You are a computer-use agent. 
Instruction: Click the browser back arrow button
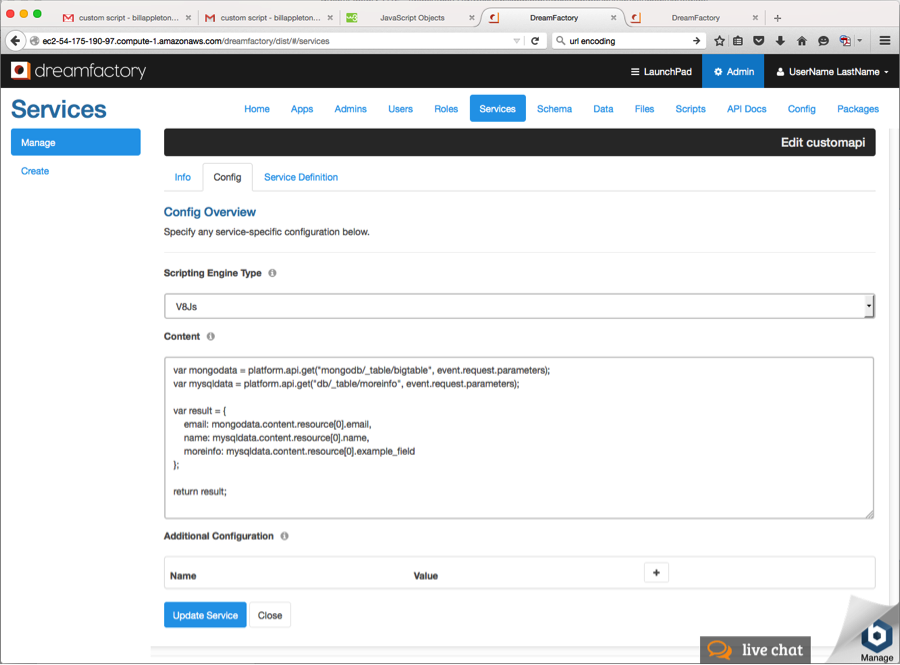[x=15, y=41]
